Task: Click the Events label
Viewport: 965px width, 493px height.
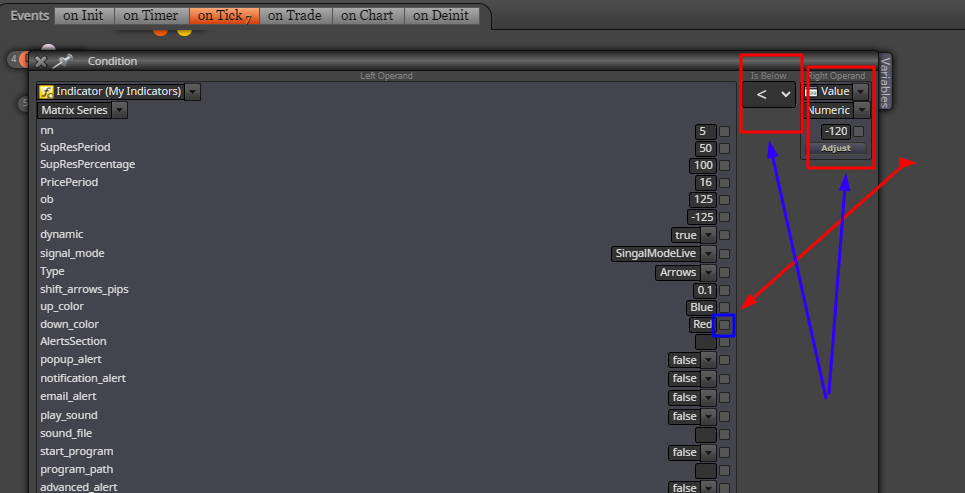Action: (30, 15)
